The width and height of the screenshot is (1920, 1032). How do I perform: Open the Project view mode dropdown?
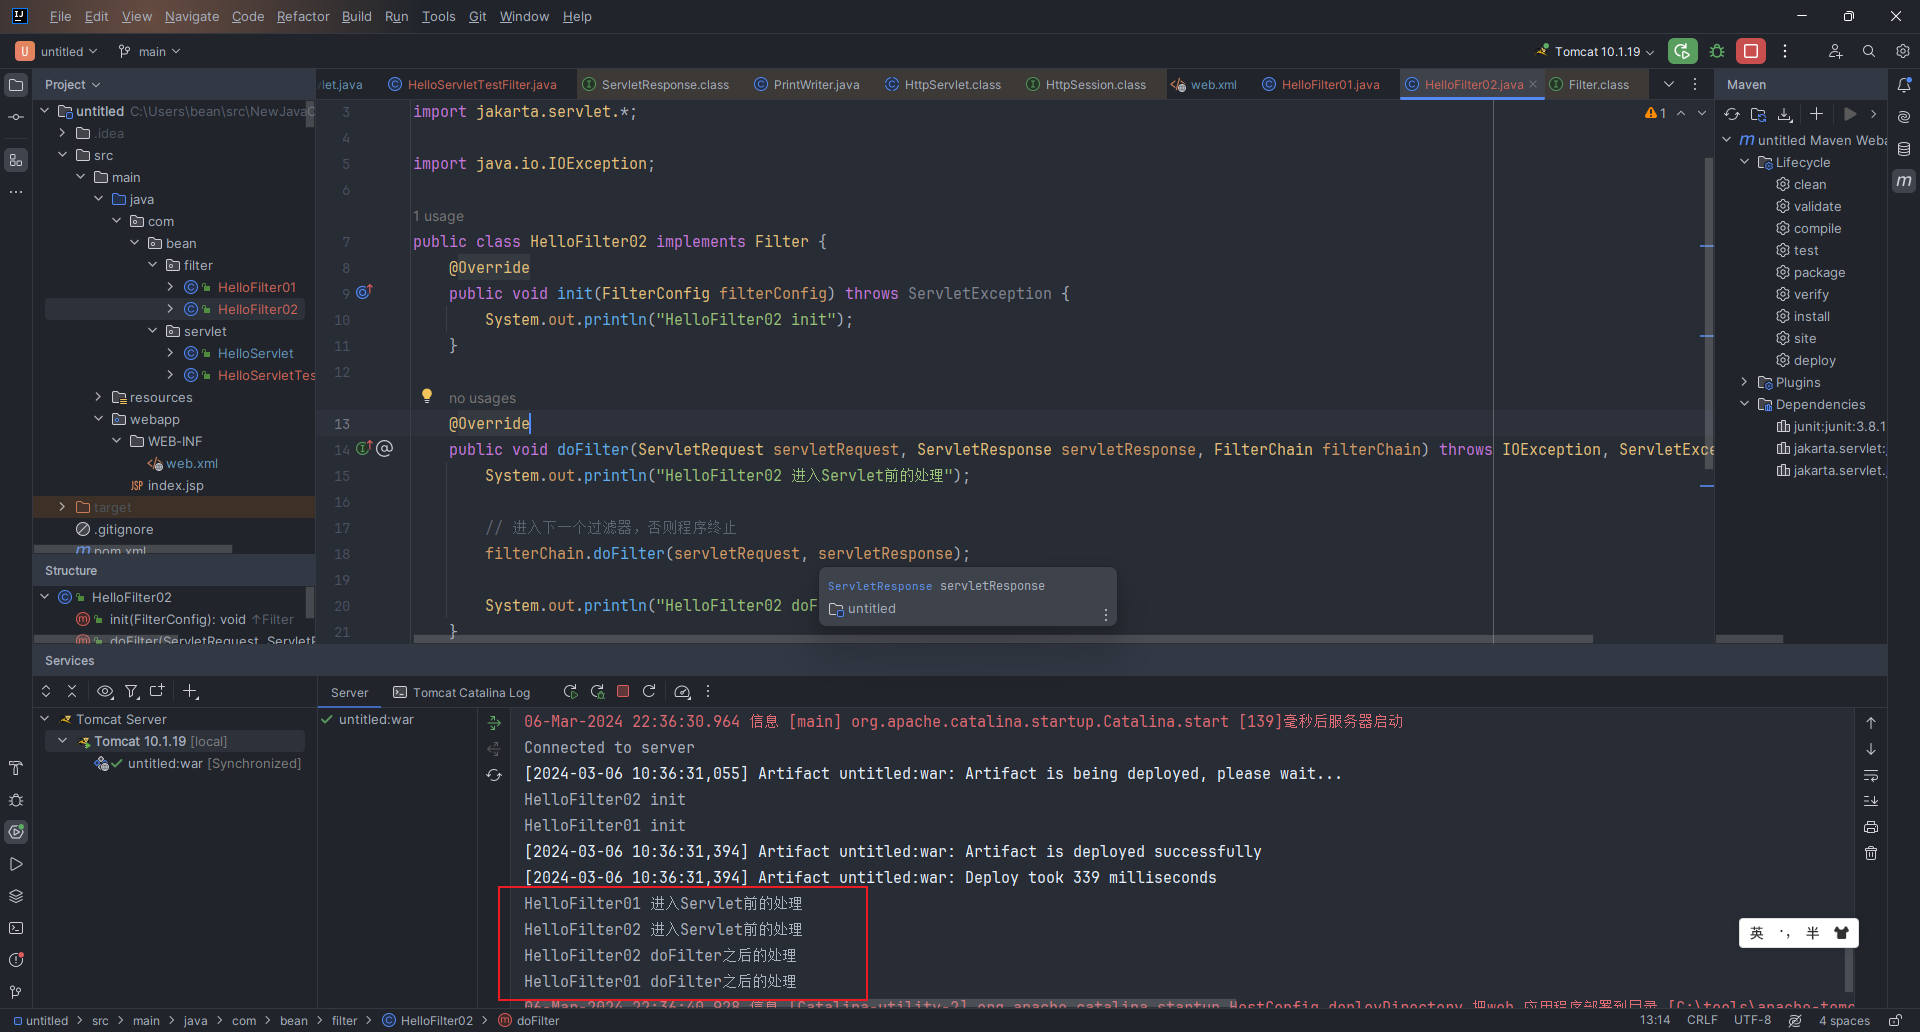pyautogui.click(x=73, y=85)
